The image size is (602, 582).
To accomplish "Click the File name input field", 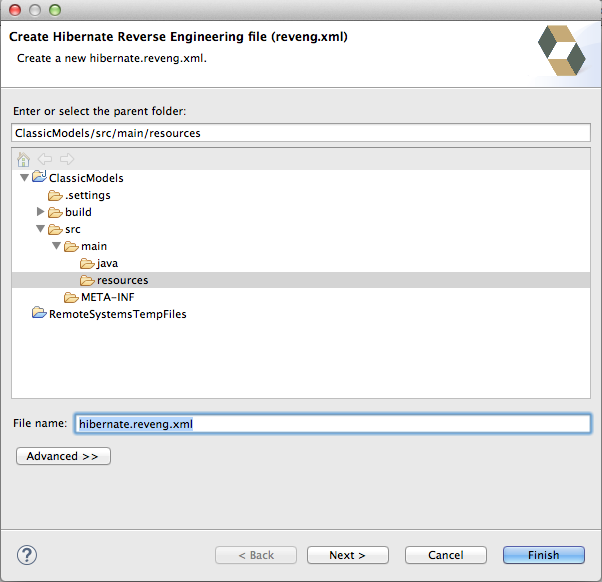I will (332, 424).
